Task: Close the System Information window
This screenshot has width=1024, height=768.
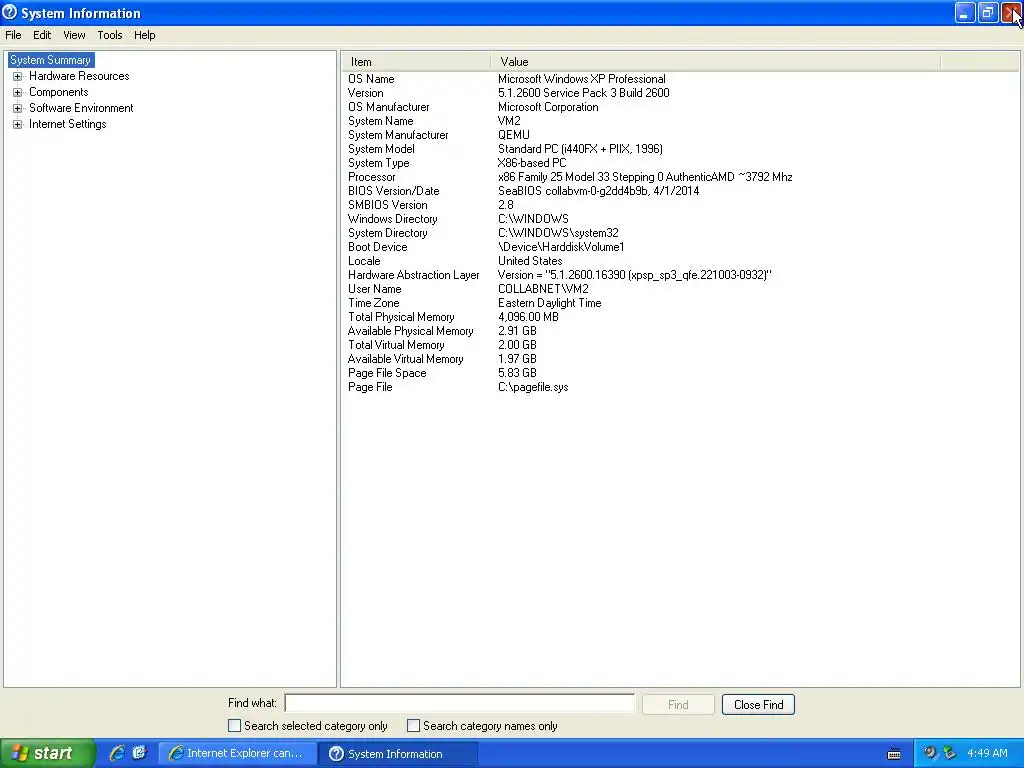Action: point(1012,12)
